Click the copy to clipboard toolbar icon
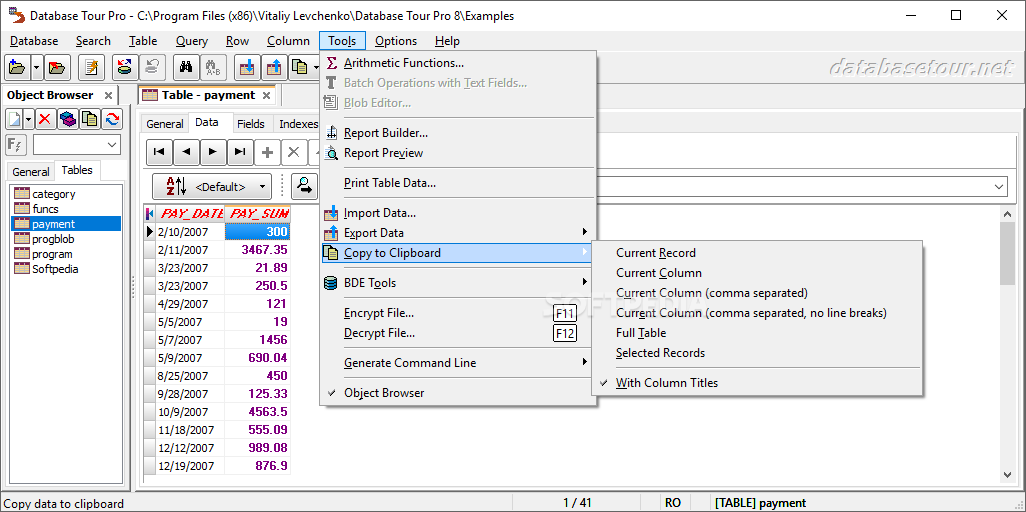 (300, 67)
